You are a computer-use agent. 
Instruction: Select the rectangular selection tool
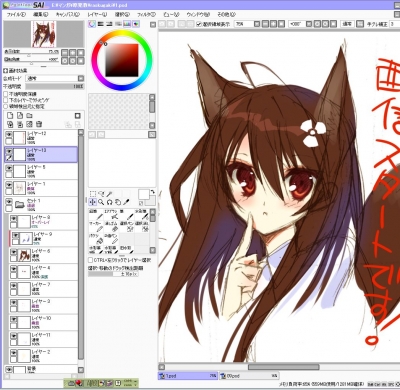93,194
